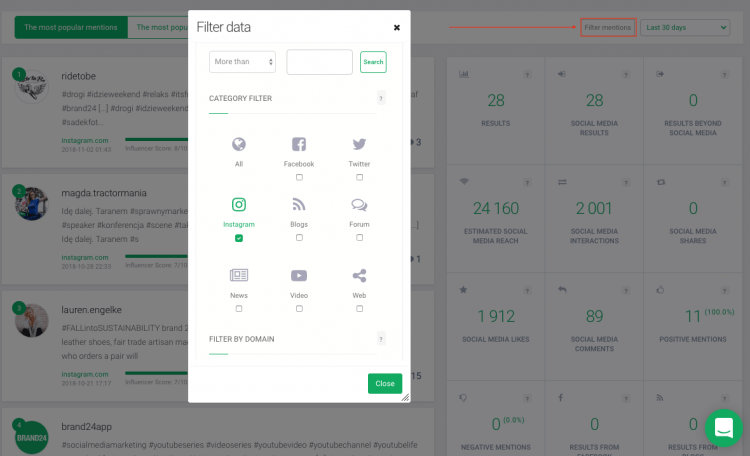This screenshot has width=750, height=456.
Task: Click the Twitter bird icon
Action: [x=359, y=145]
